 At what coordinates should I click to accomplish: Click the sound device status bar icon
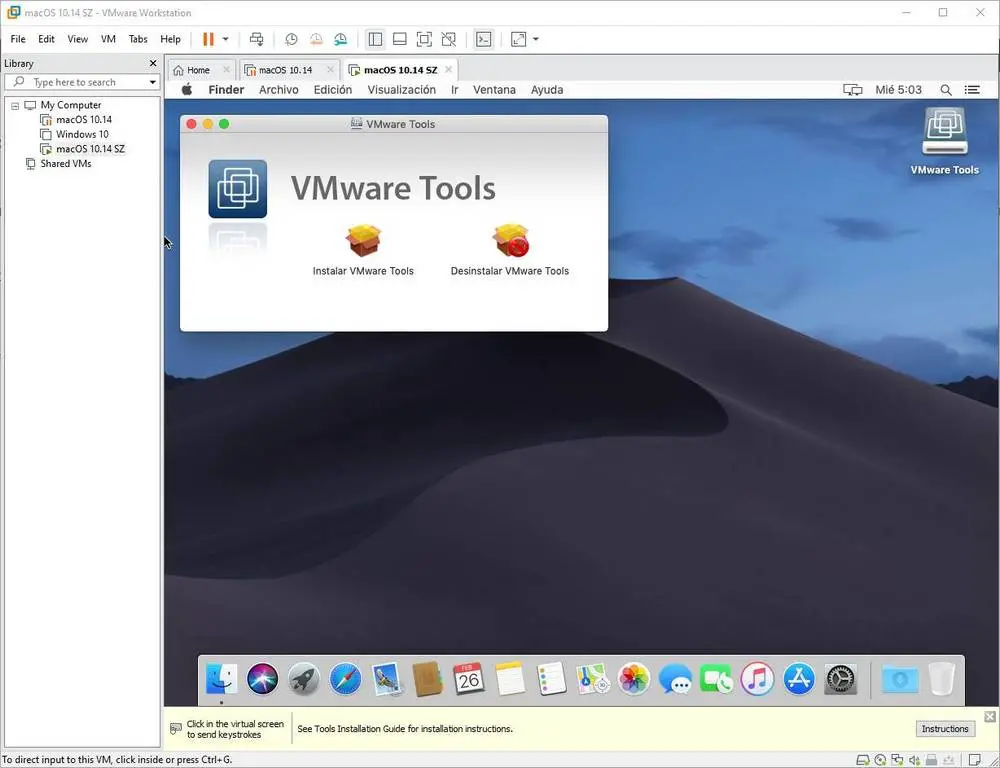point(915,760)
